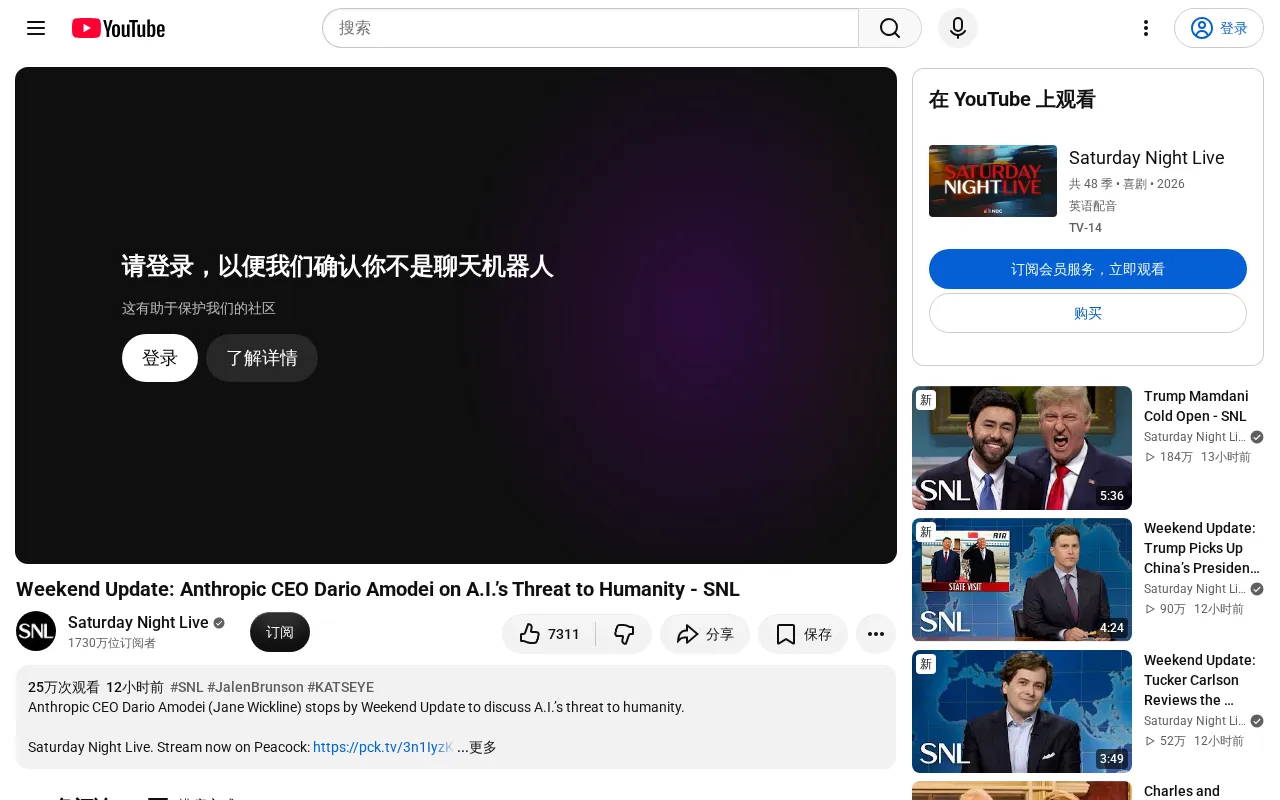Share the video via 分享
Screen dimensions: 1280x800
(x=705, y=634)
